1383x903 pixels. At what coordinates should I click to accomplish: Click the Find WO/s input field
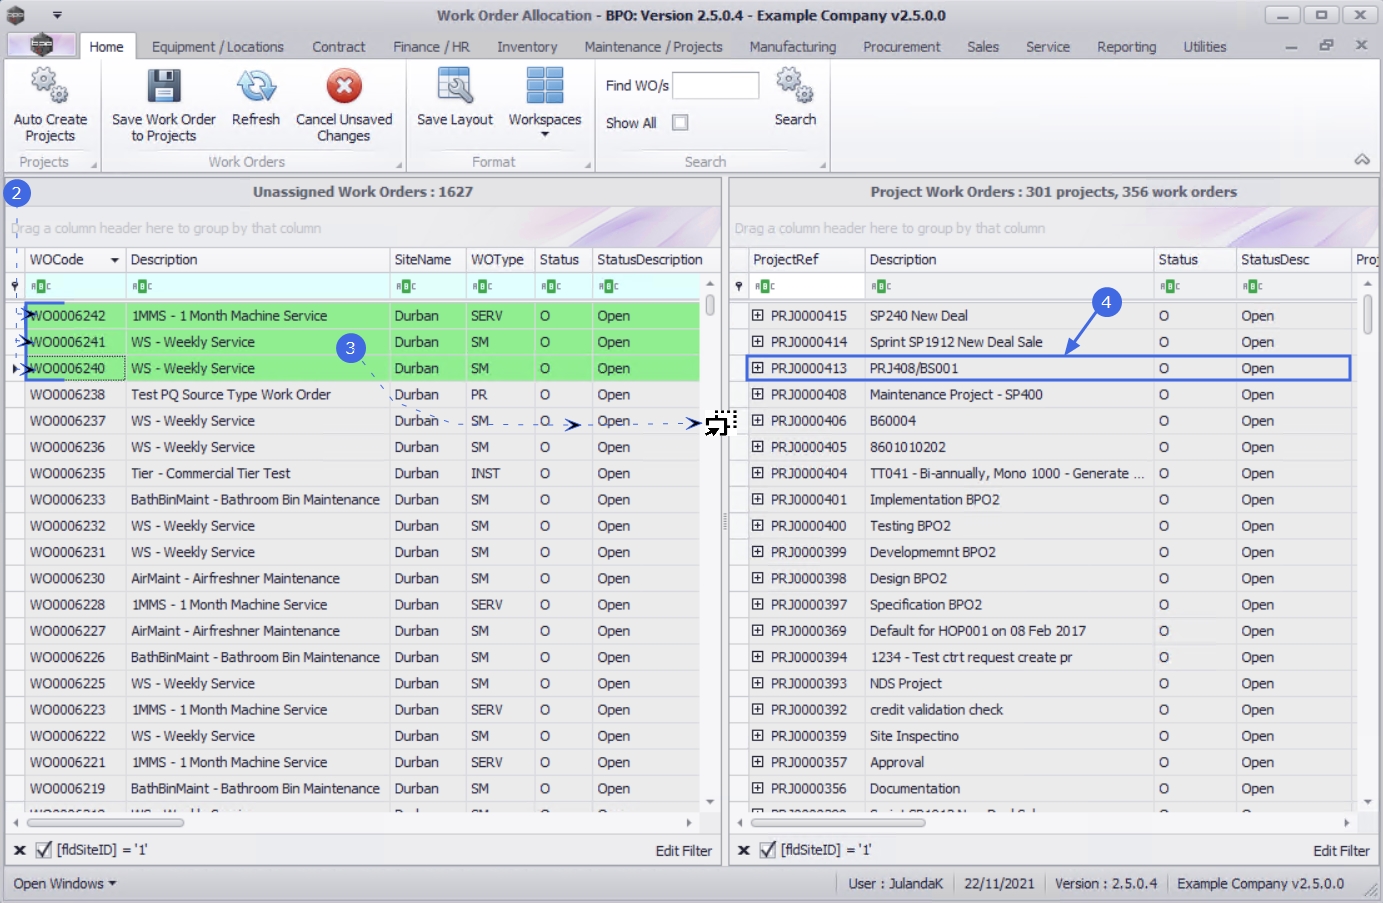click(716, 86)
